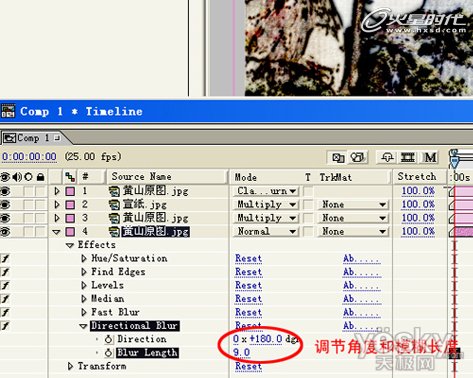Open layer 3 TrkMat None dropdown
This screenshot has width=473, height=378.
(x=352, y=218)
